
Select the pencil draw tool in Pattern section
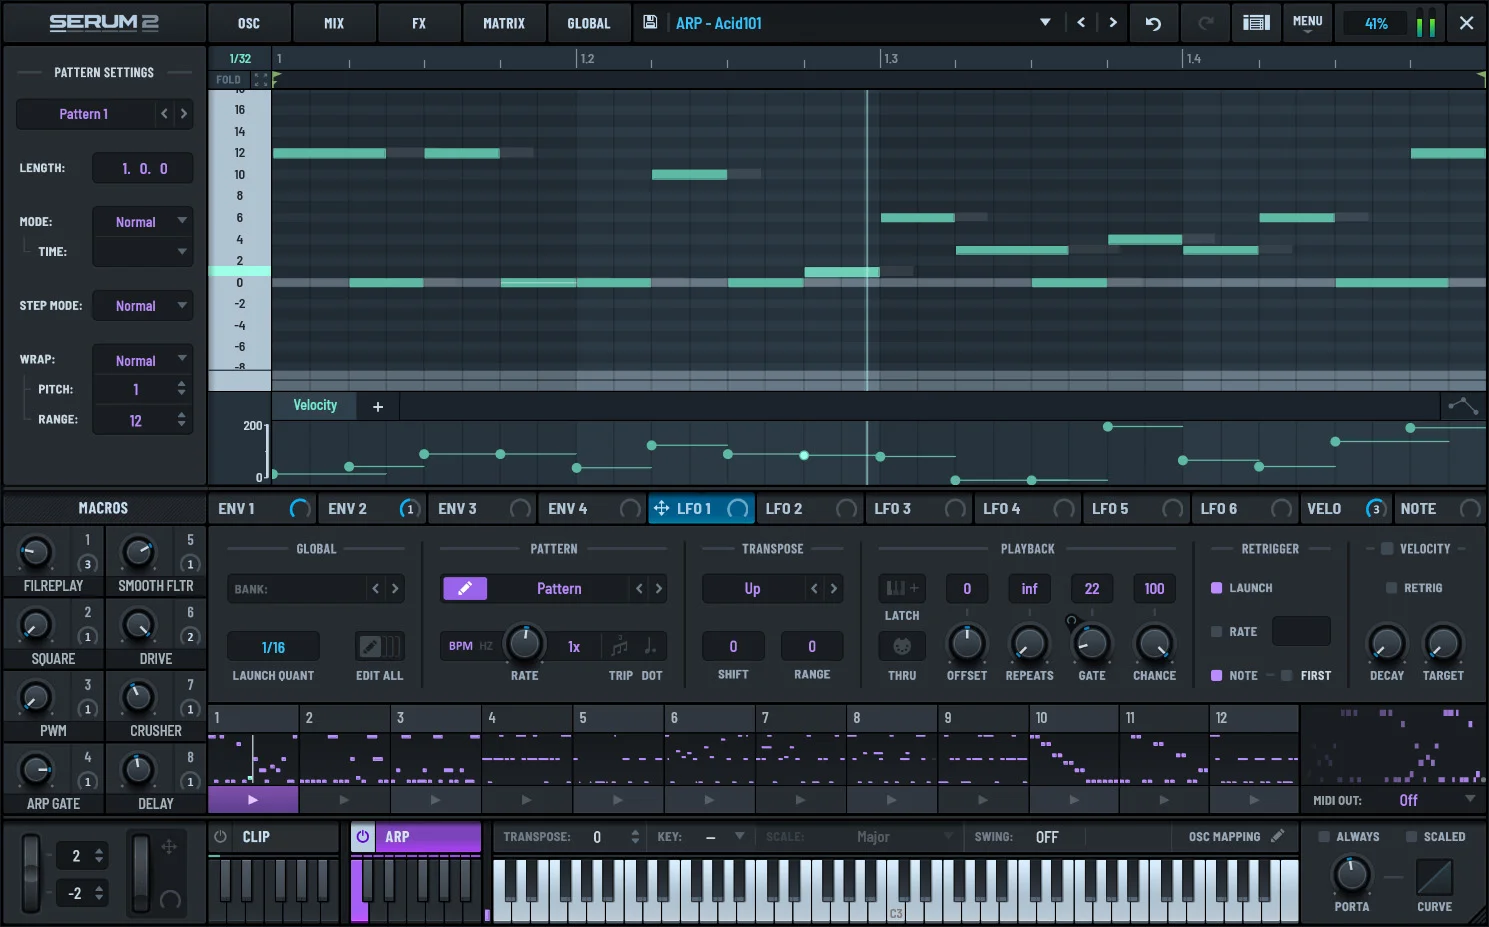[x=465, y=588]
